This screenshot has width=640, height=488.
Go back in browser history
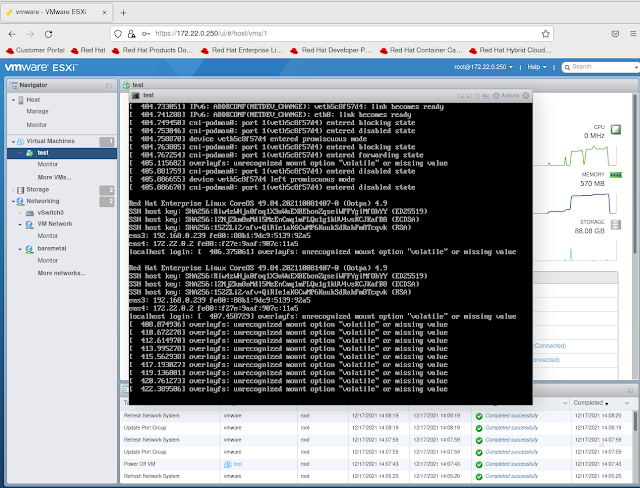tap(12, 34)
